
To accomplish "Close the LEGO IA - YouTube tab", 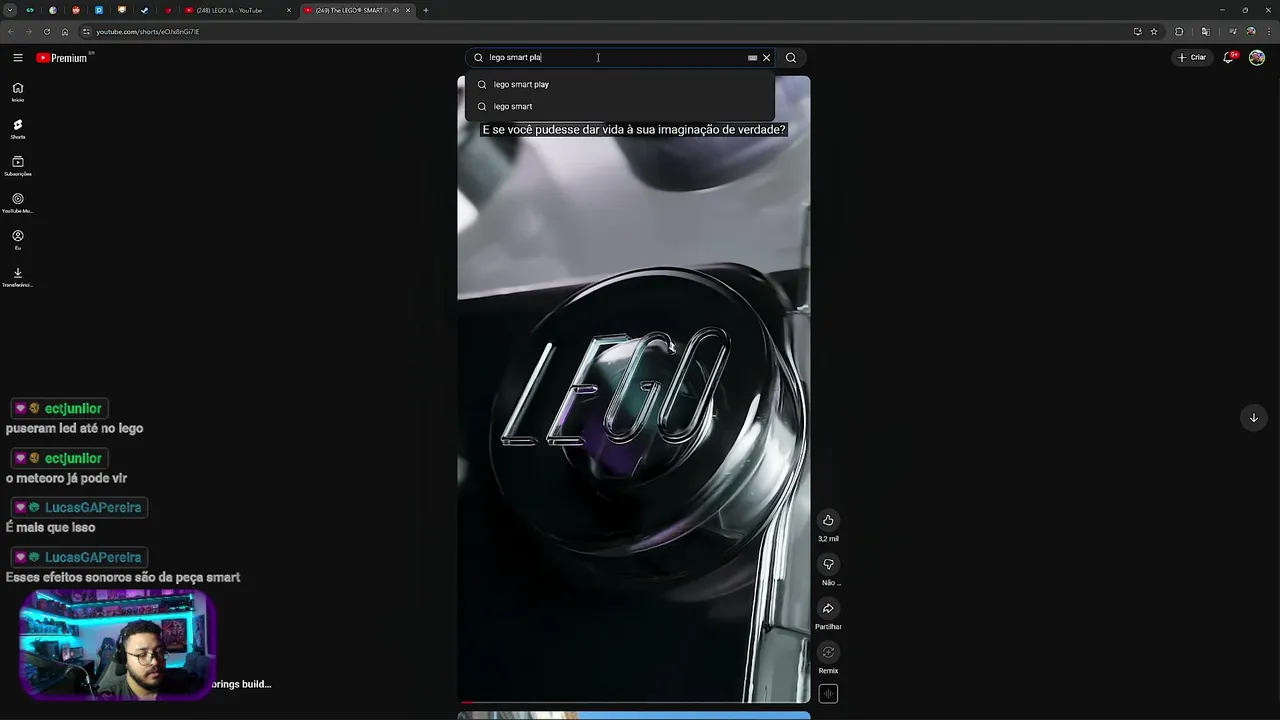I will click(289, 10).
